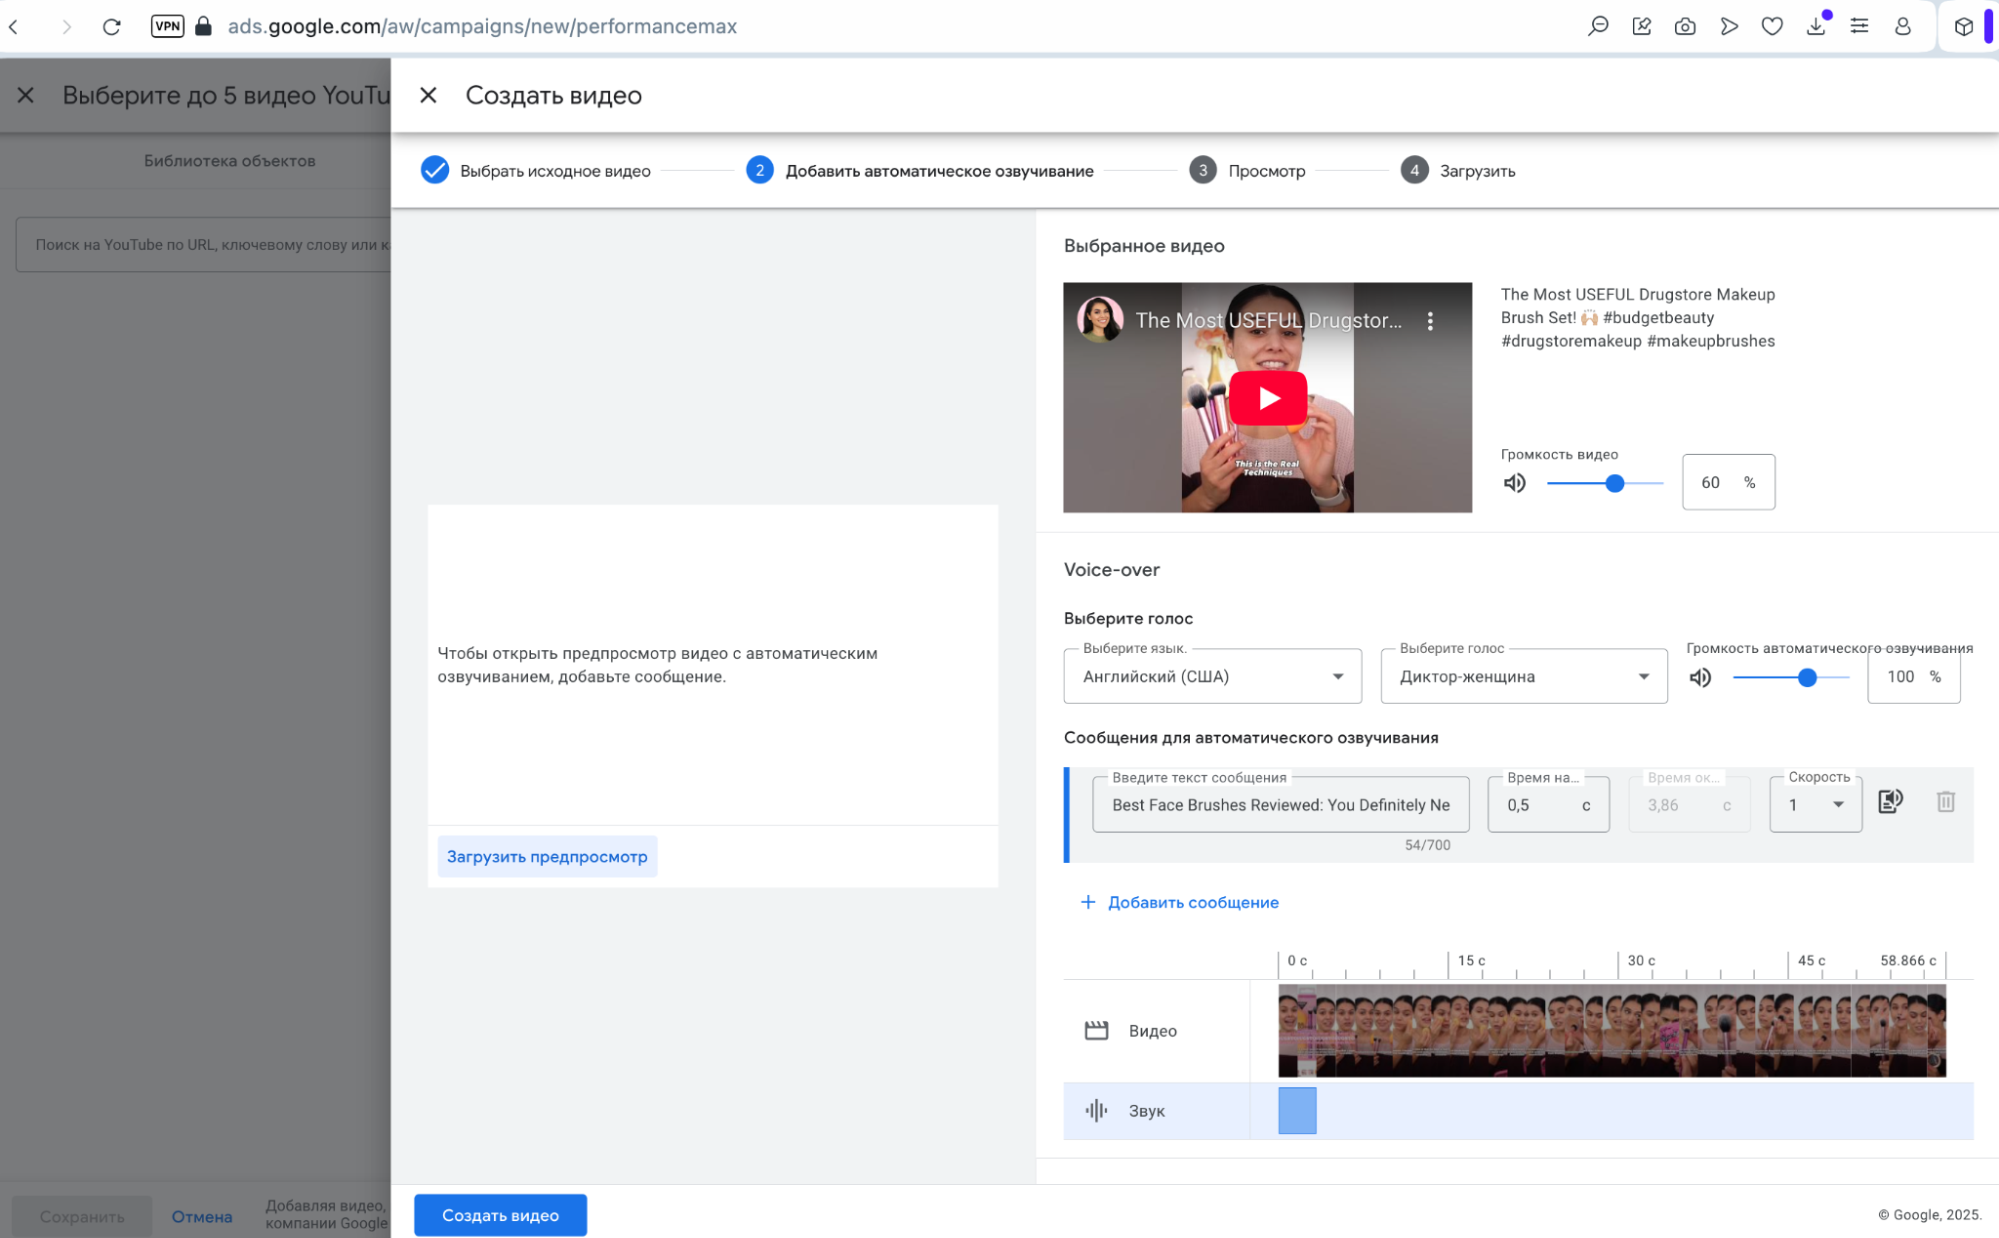Open the voice dropdown Диктор-женщина
1999x1238 pixels.
[1523, 677]
